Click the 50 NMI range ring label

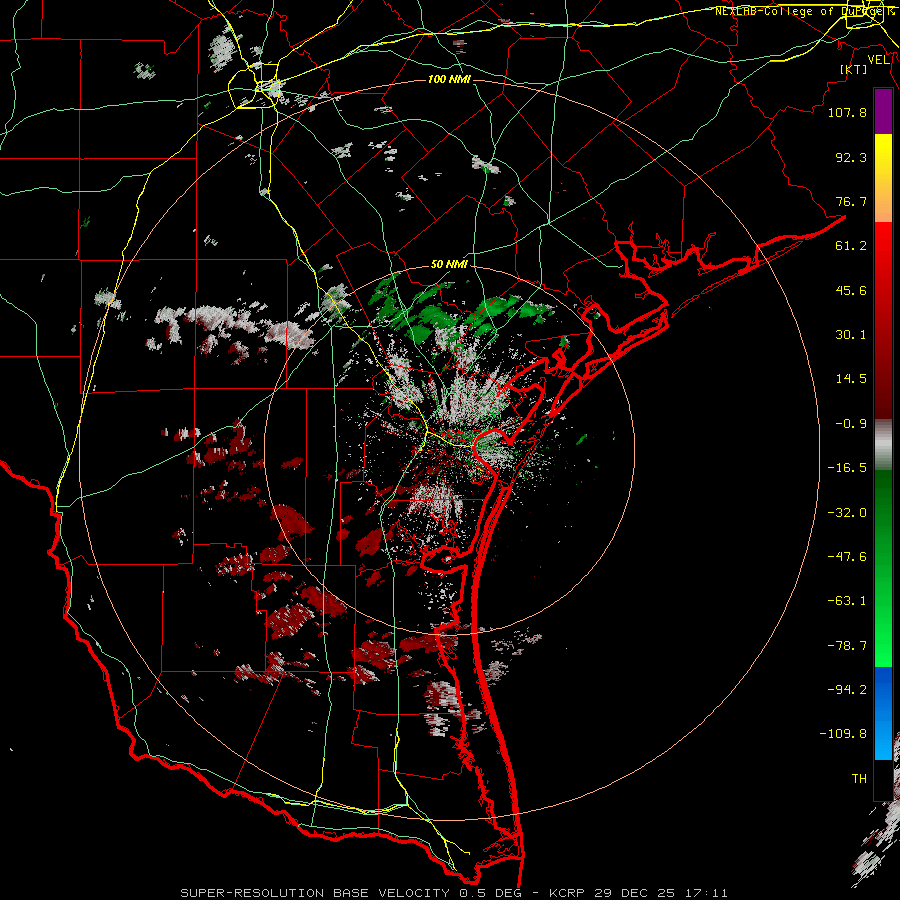pyautogui.click(x=449, y=264)
